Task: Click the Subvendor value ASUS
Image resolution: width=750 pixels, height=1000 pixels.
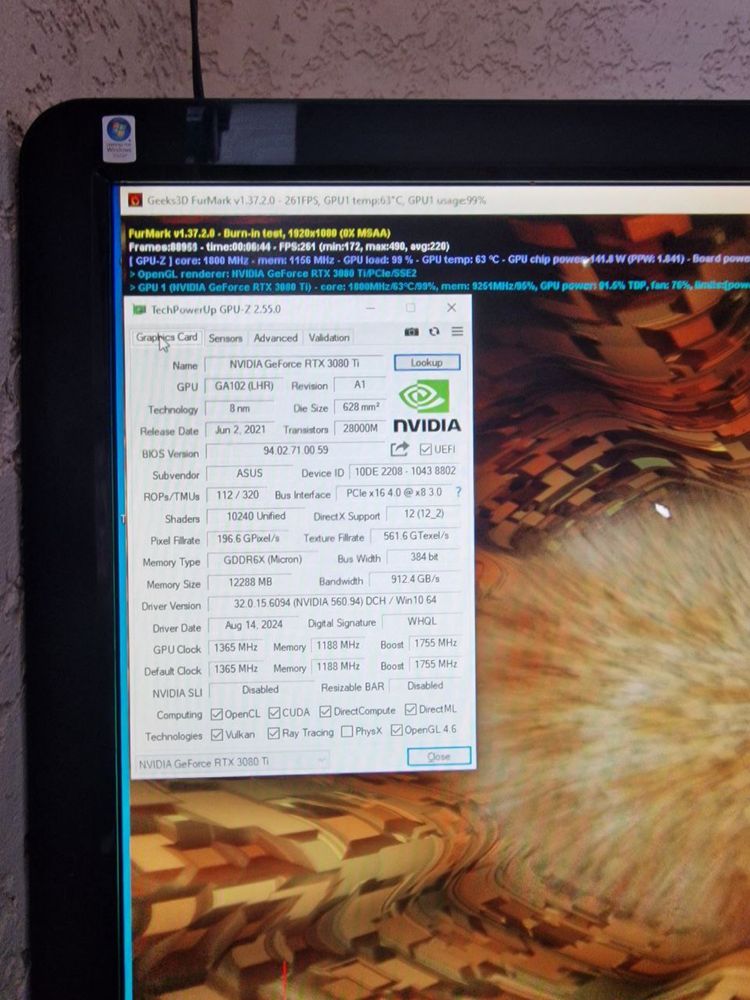Action: click(249, 473)
